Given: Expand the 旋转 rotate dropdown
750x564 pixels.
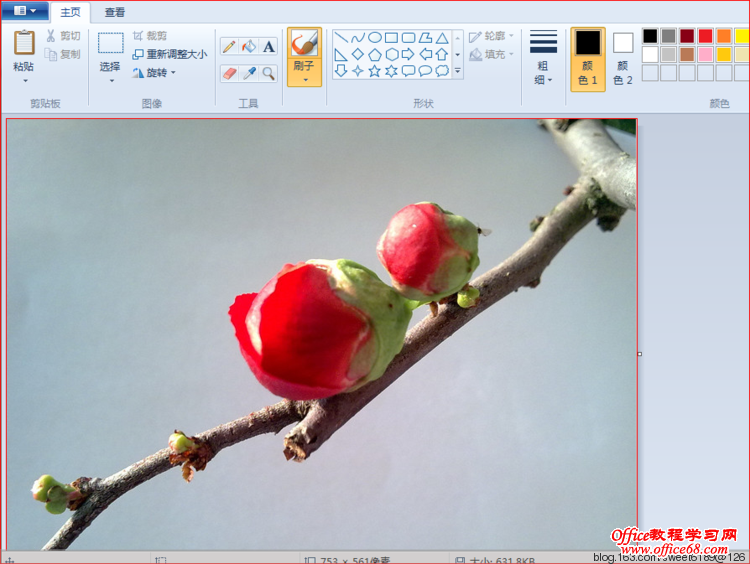Looking at the screenshot, I should [x=154, y=73].
